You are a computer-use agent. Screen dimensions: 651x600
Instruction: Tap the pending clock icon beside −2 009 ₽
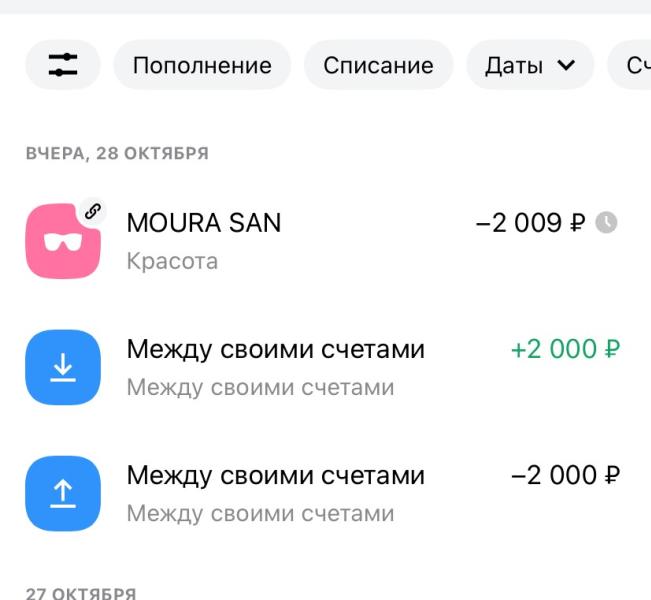[x=606, y=222]
